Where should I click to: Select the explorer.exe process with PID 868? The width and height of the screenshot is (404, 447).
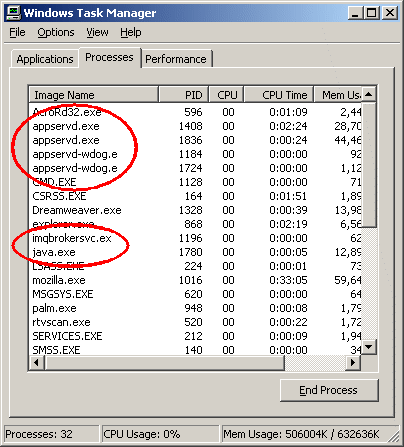[x=195, y=224]
